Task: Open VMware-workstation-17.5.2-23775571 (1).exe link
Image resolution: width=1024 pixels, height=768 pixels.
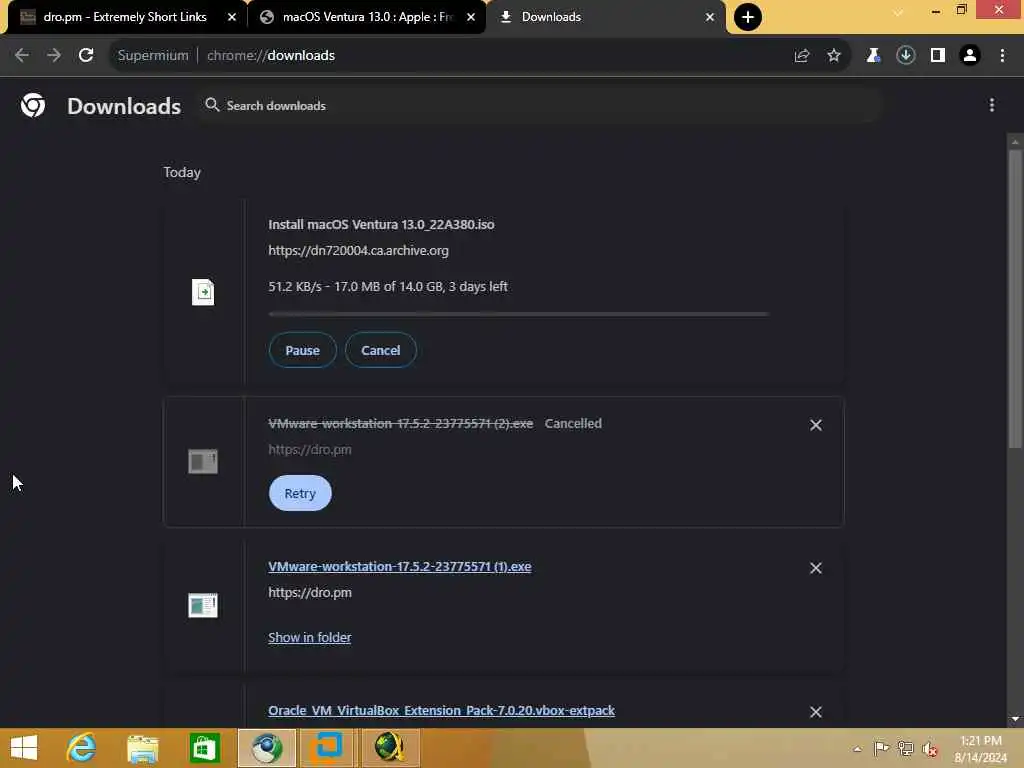Action: pos(400,566)
